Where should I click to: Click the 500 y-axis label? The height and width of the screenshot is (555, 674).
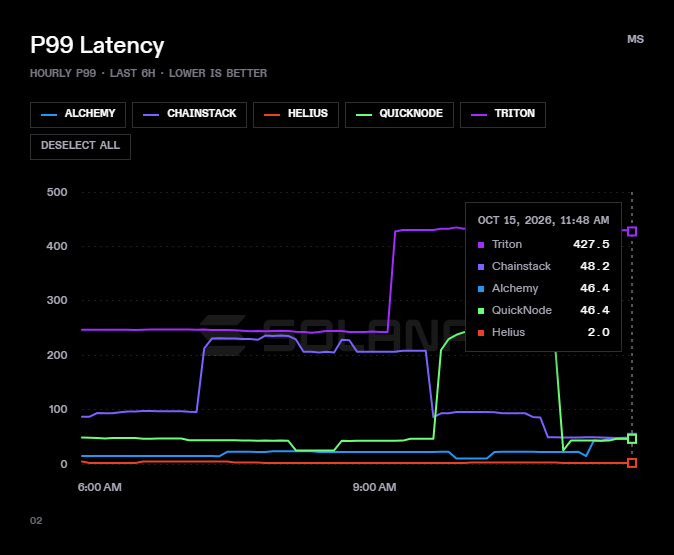click(57, 192)
